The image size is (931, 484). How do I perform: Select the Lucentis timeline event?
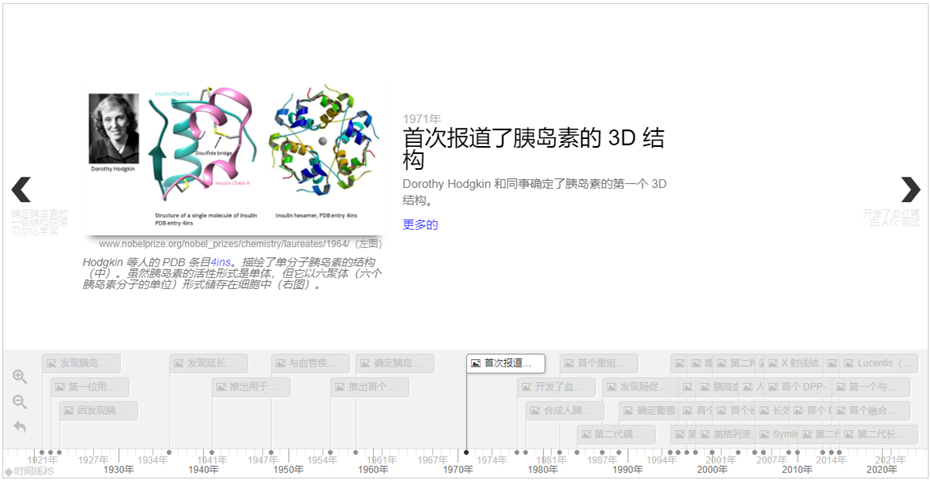880,363
